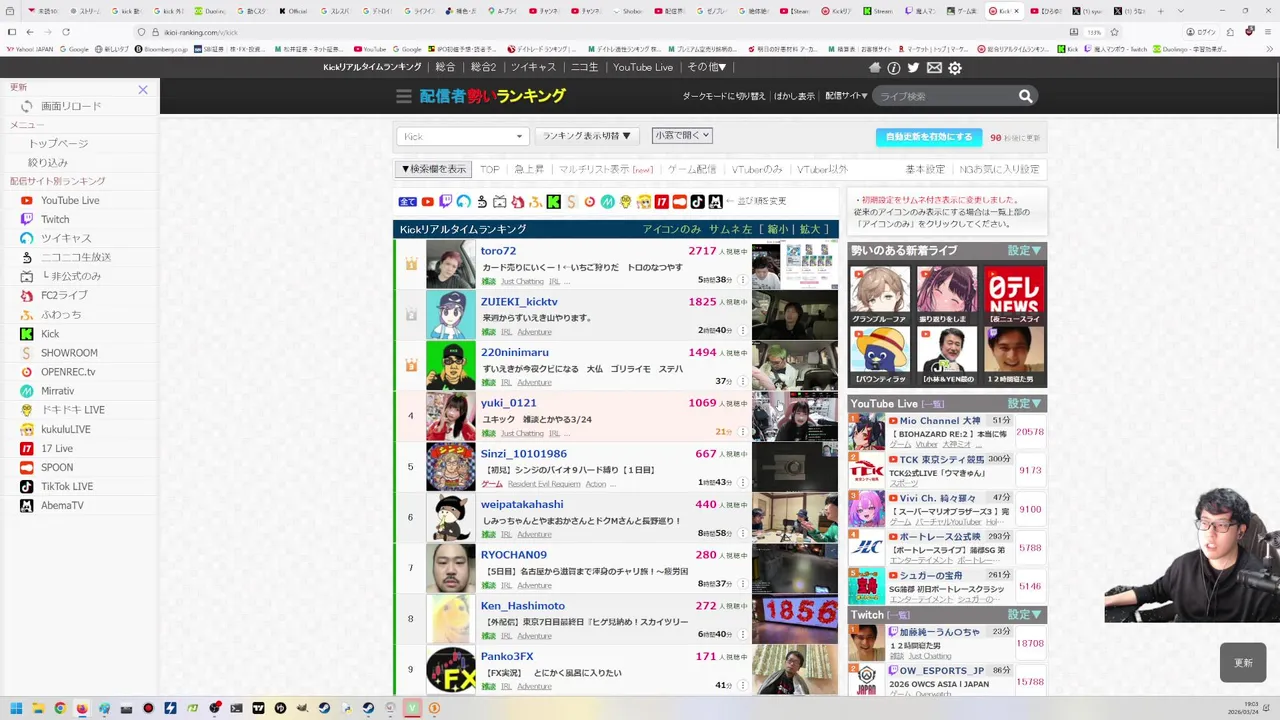The height and width of the screenshot is (720, 1280).
Task: Select the VTuberのみ tab
Action: pos(757,169)
